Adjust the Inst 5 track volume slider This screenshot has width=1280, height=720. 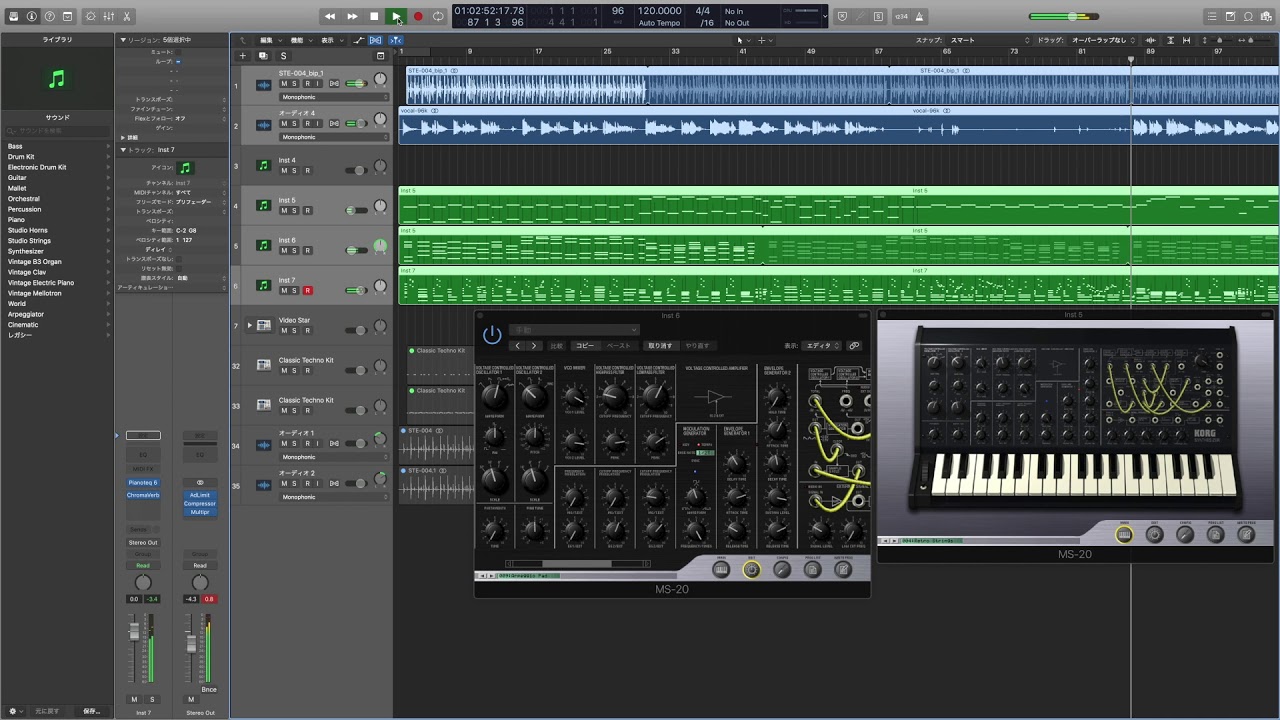pos(356,210)
